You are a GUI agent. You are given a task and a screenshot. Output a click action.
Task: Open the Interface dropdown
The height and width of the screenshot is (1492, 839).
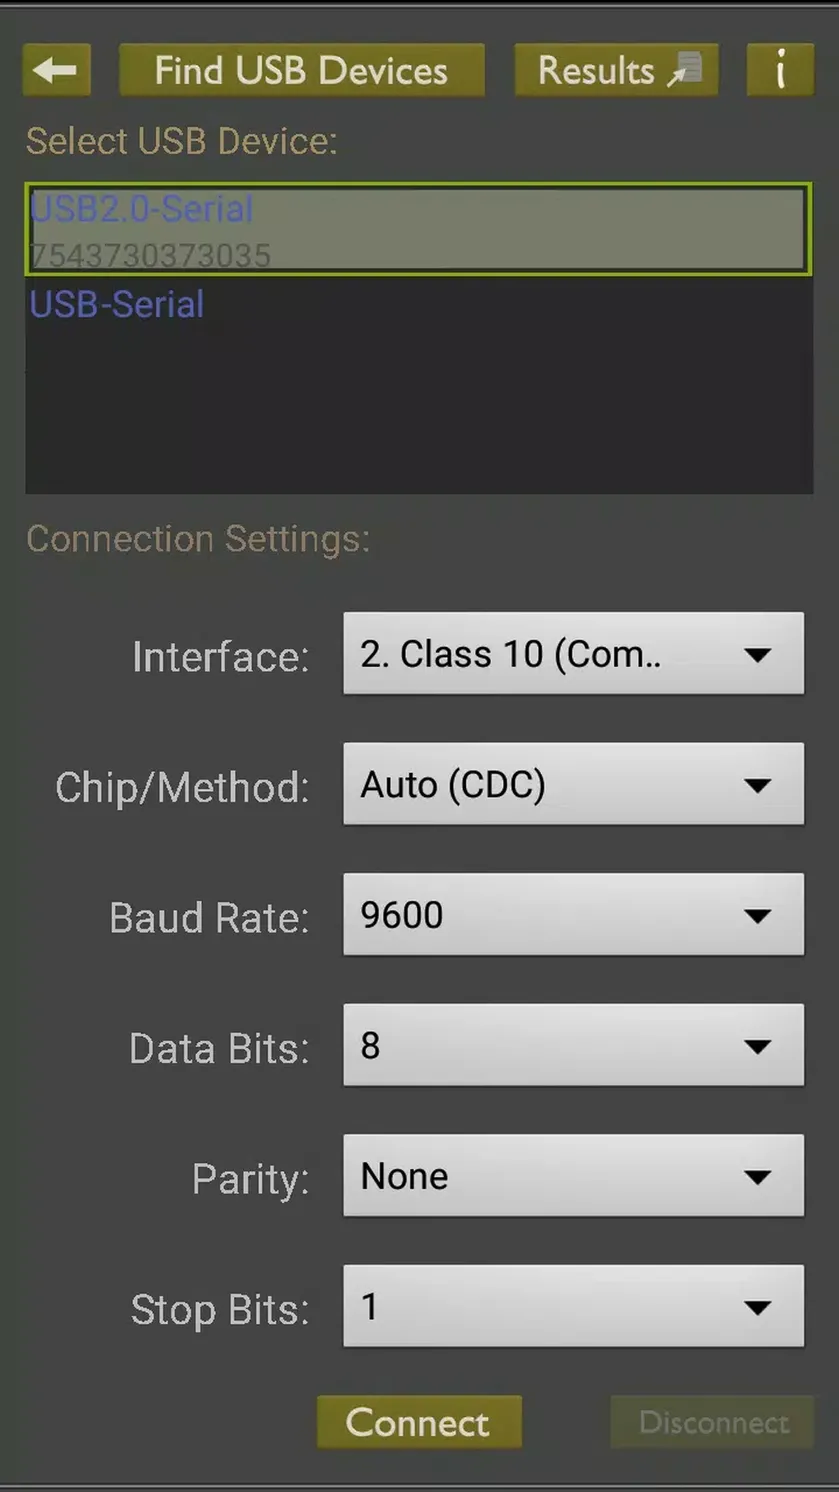pyautogui.click(x=573, y=654)
